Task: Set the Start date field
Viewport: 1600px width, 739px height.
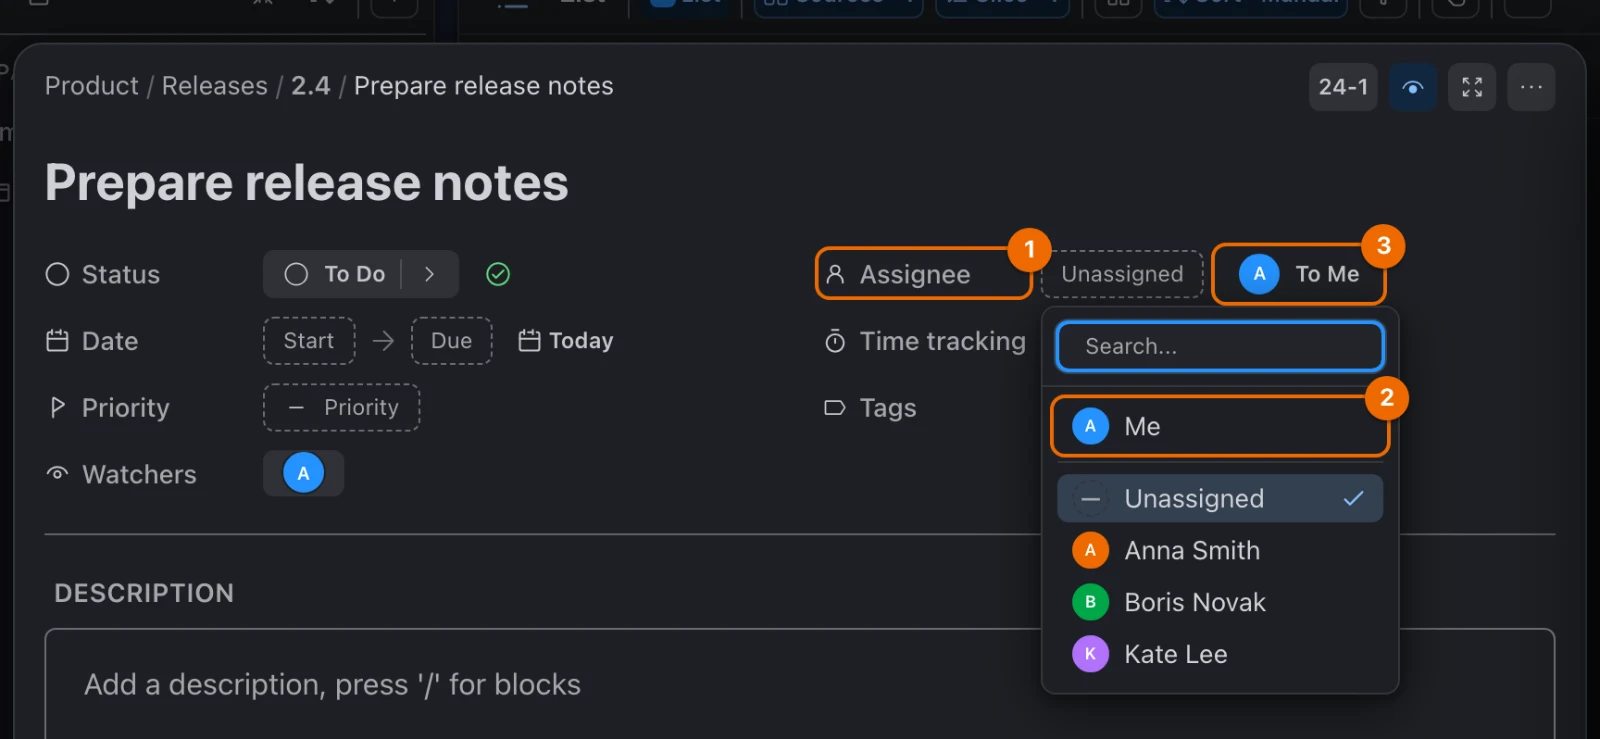Action: [309, 341]
